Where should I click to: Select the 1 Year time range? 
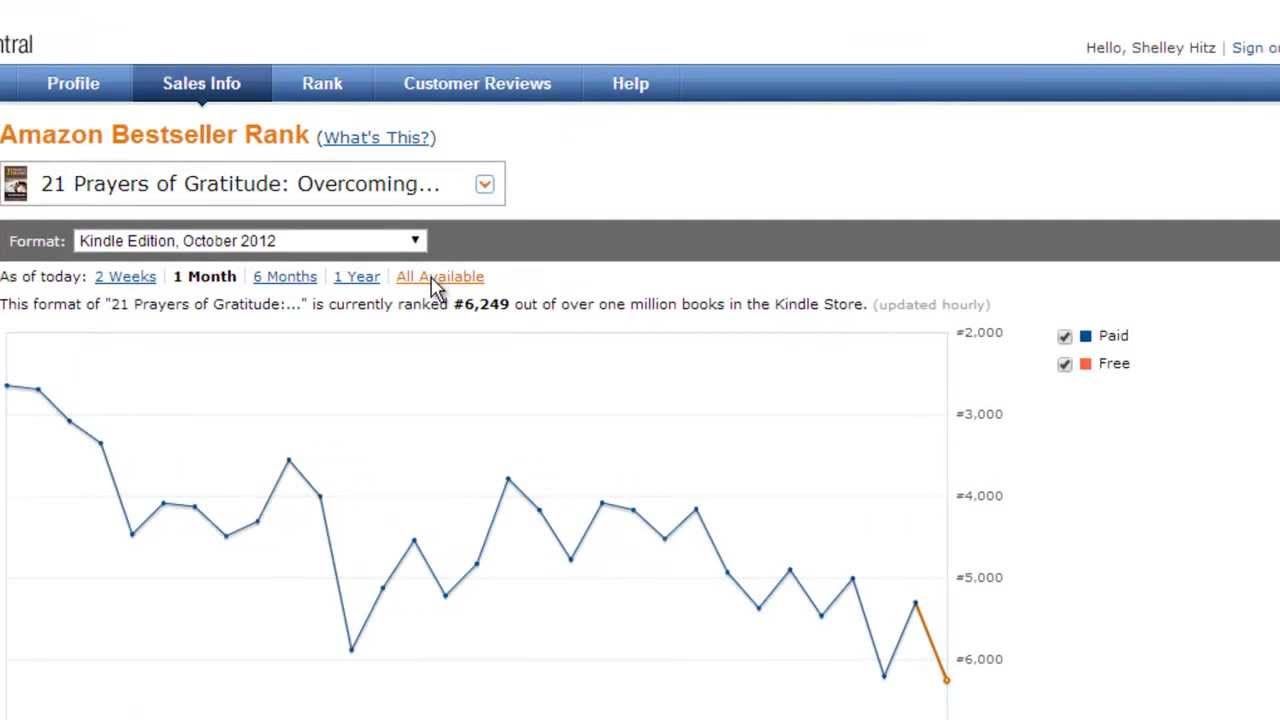point(357,277)
